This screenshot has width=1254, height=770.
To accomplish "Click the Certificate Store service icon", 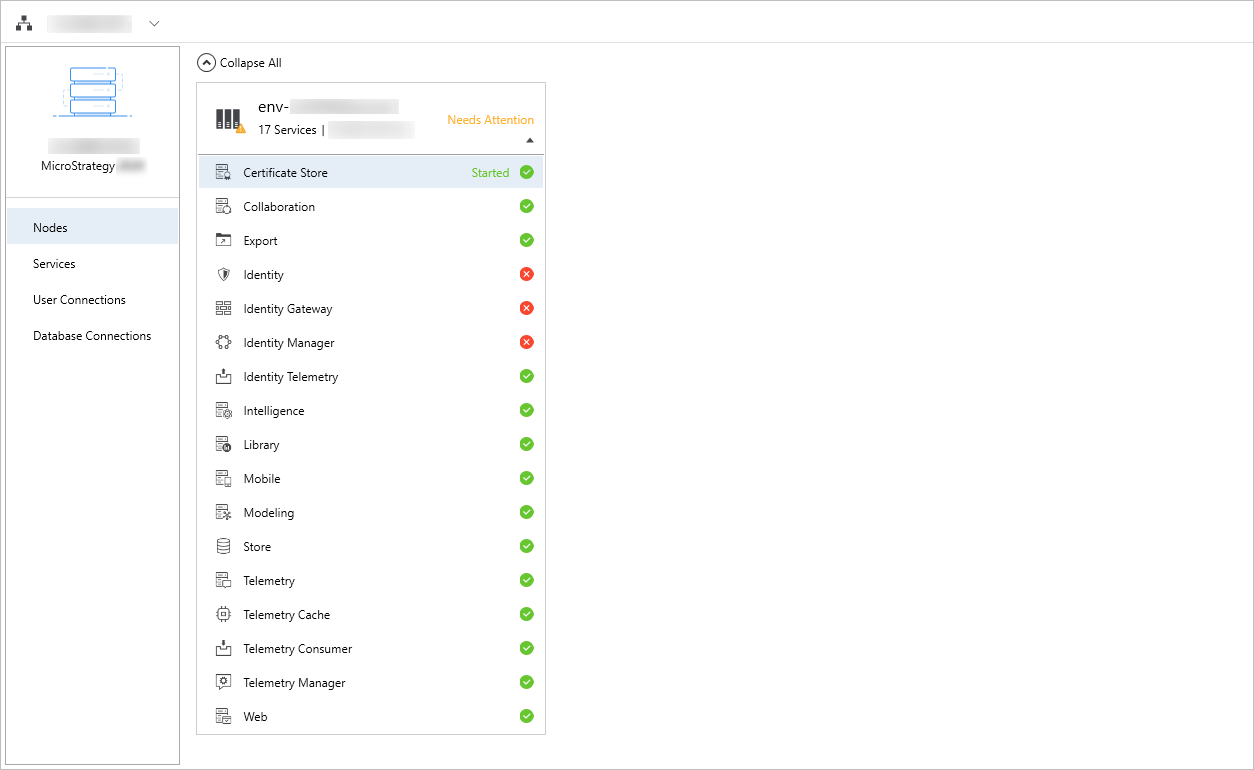I will click(223, 173).
